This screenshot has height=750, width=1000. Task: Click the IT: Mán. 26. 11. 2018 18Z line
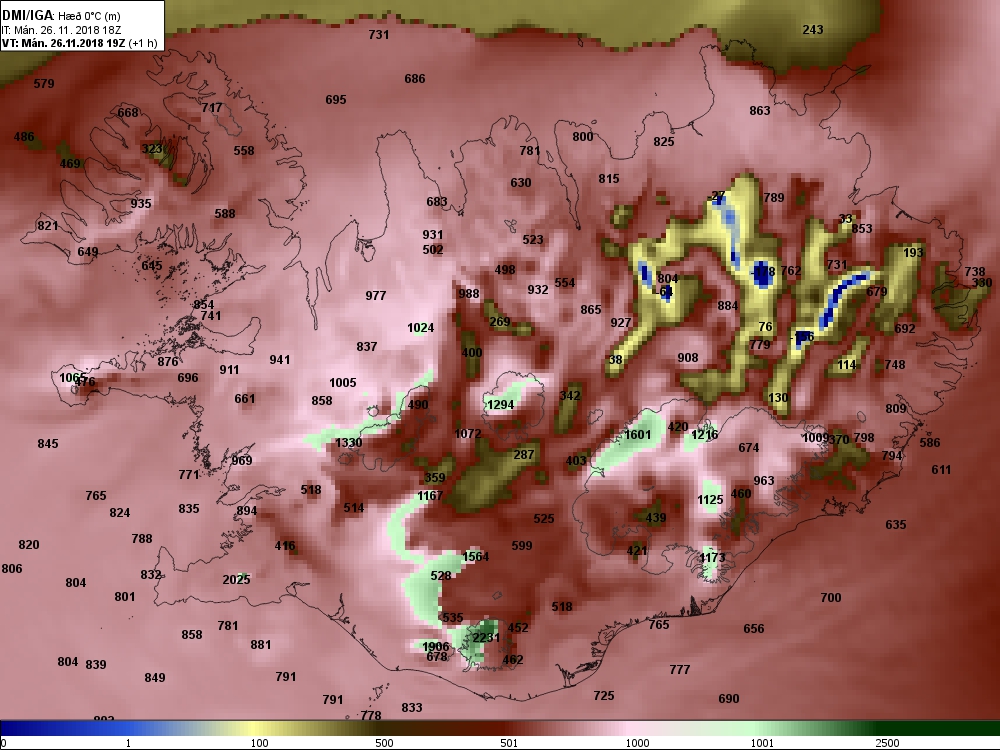pyautogui.click(x=61, y=30)
